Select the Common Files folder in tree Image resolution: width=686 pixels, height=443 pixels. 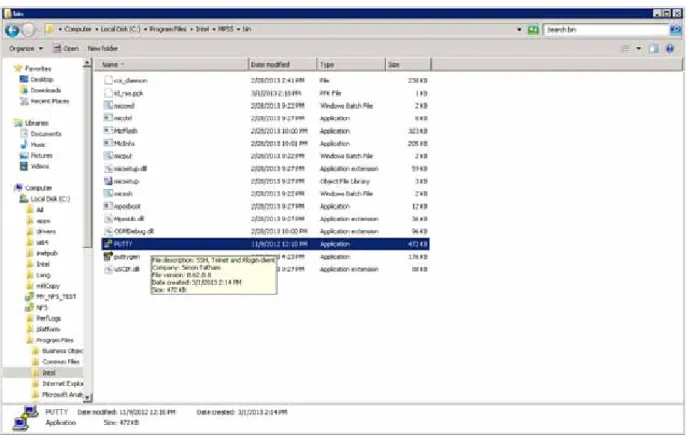tap(61, 362)
